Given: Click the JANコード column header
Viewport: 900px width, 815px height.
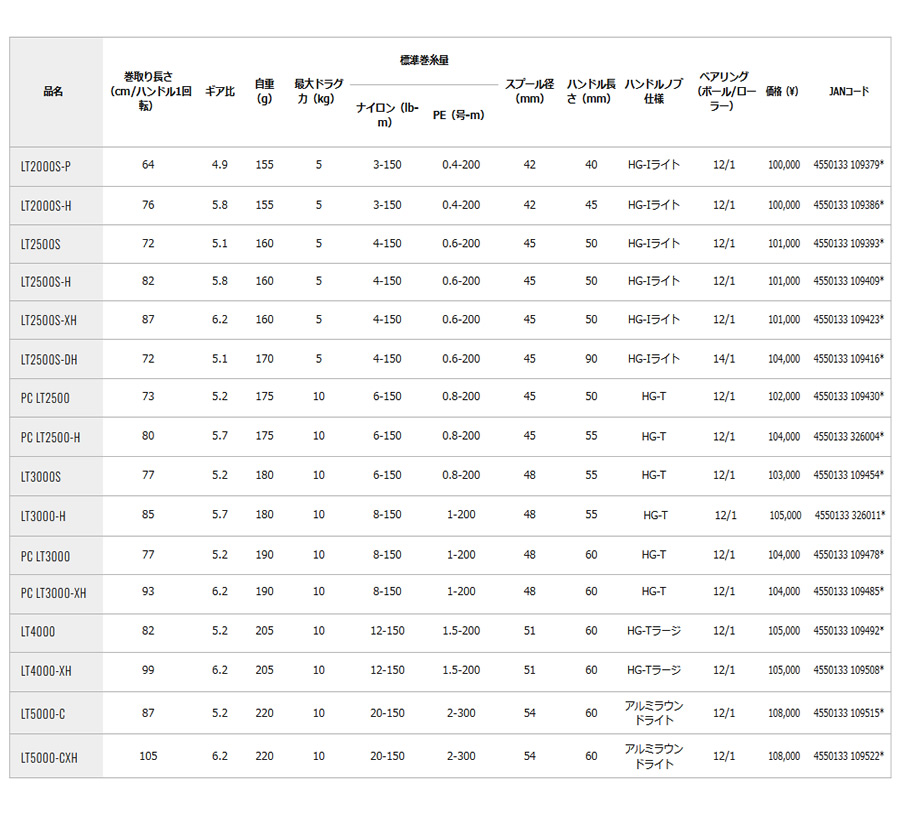Looking at the screenshot, I should pyautogui.click(x=849, y=91).
